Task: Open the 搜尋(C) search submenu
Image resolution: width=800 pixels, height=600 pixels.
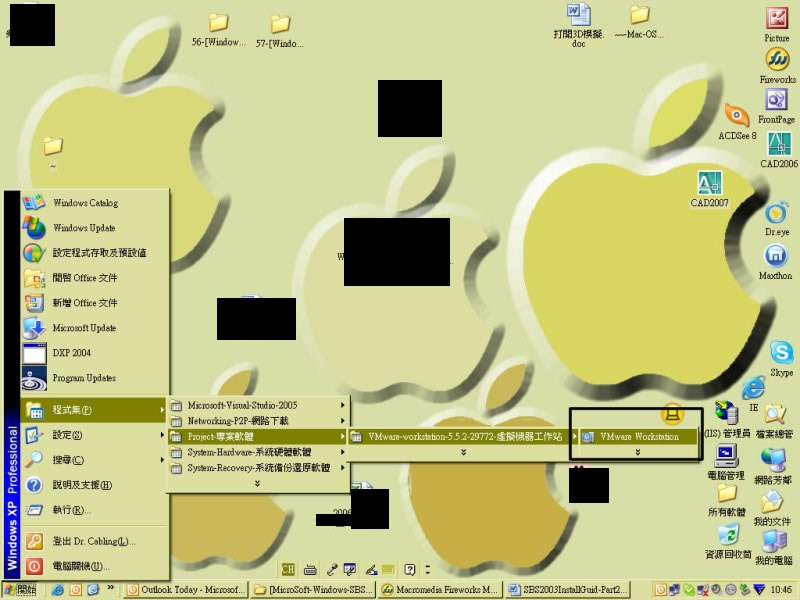Action: click(x=95, y=460)
